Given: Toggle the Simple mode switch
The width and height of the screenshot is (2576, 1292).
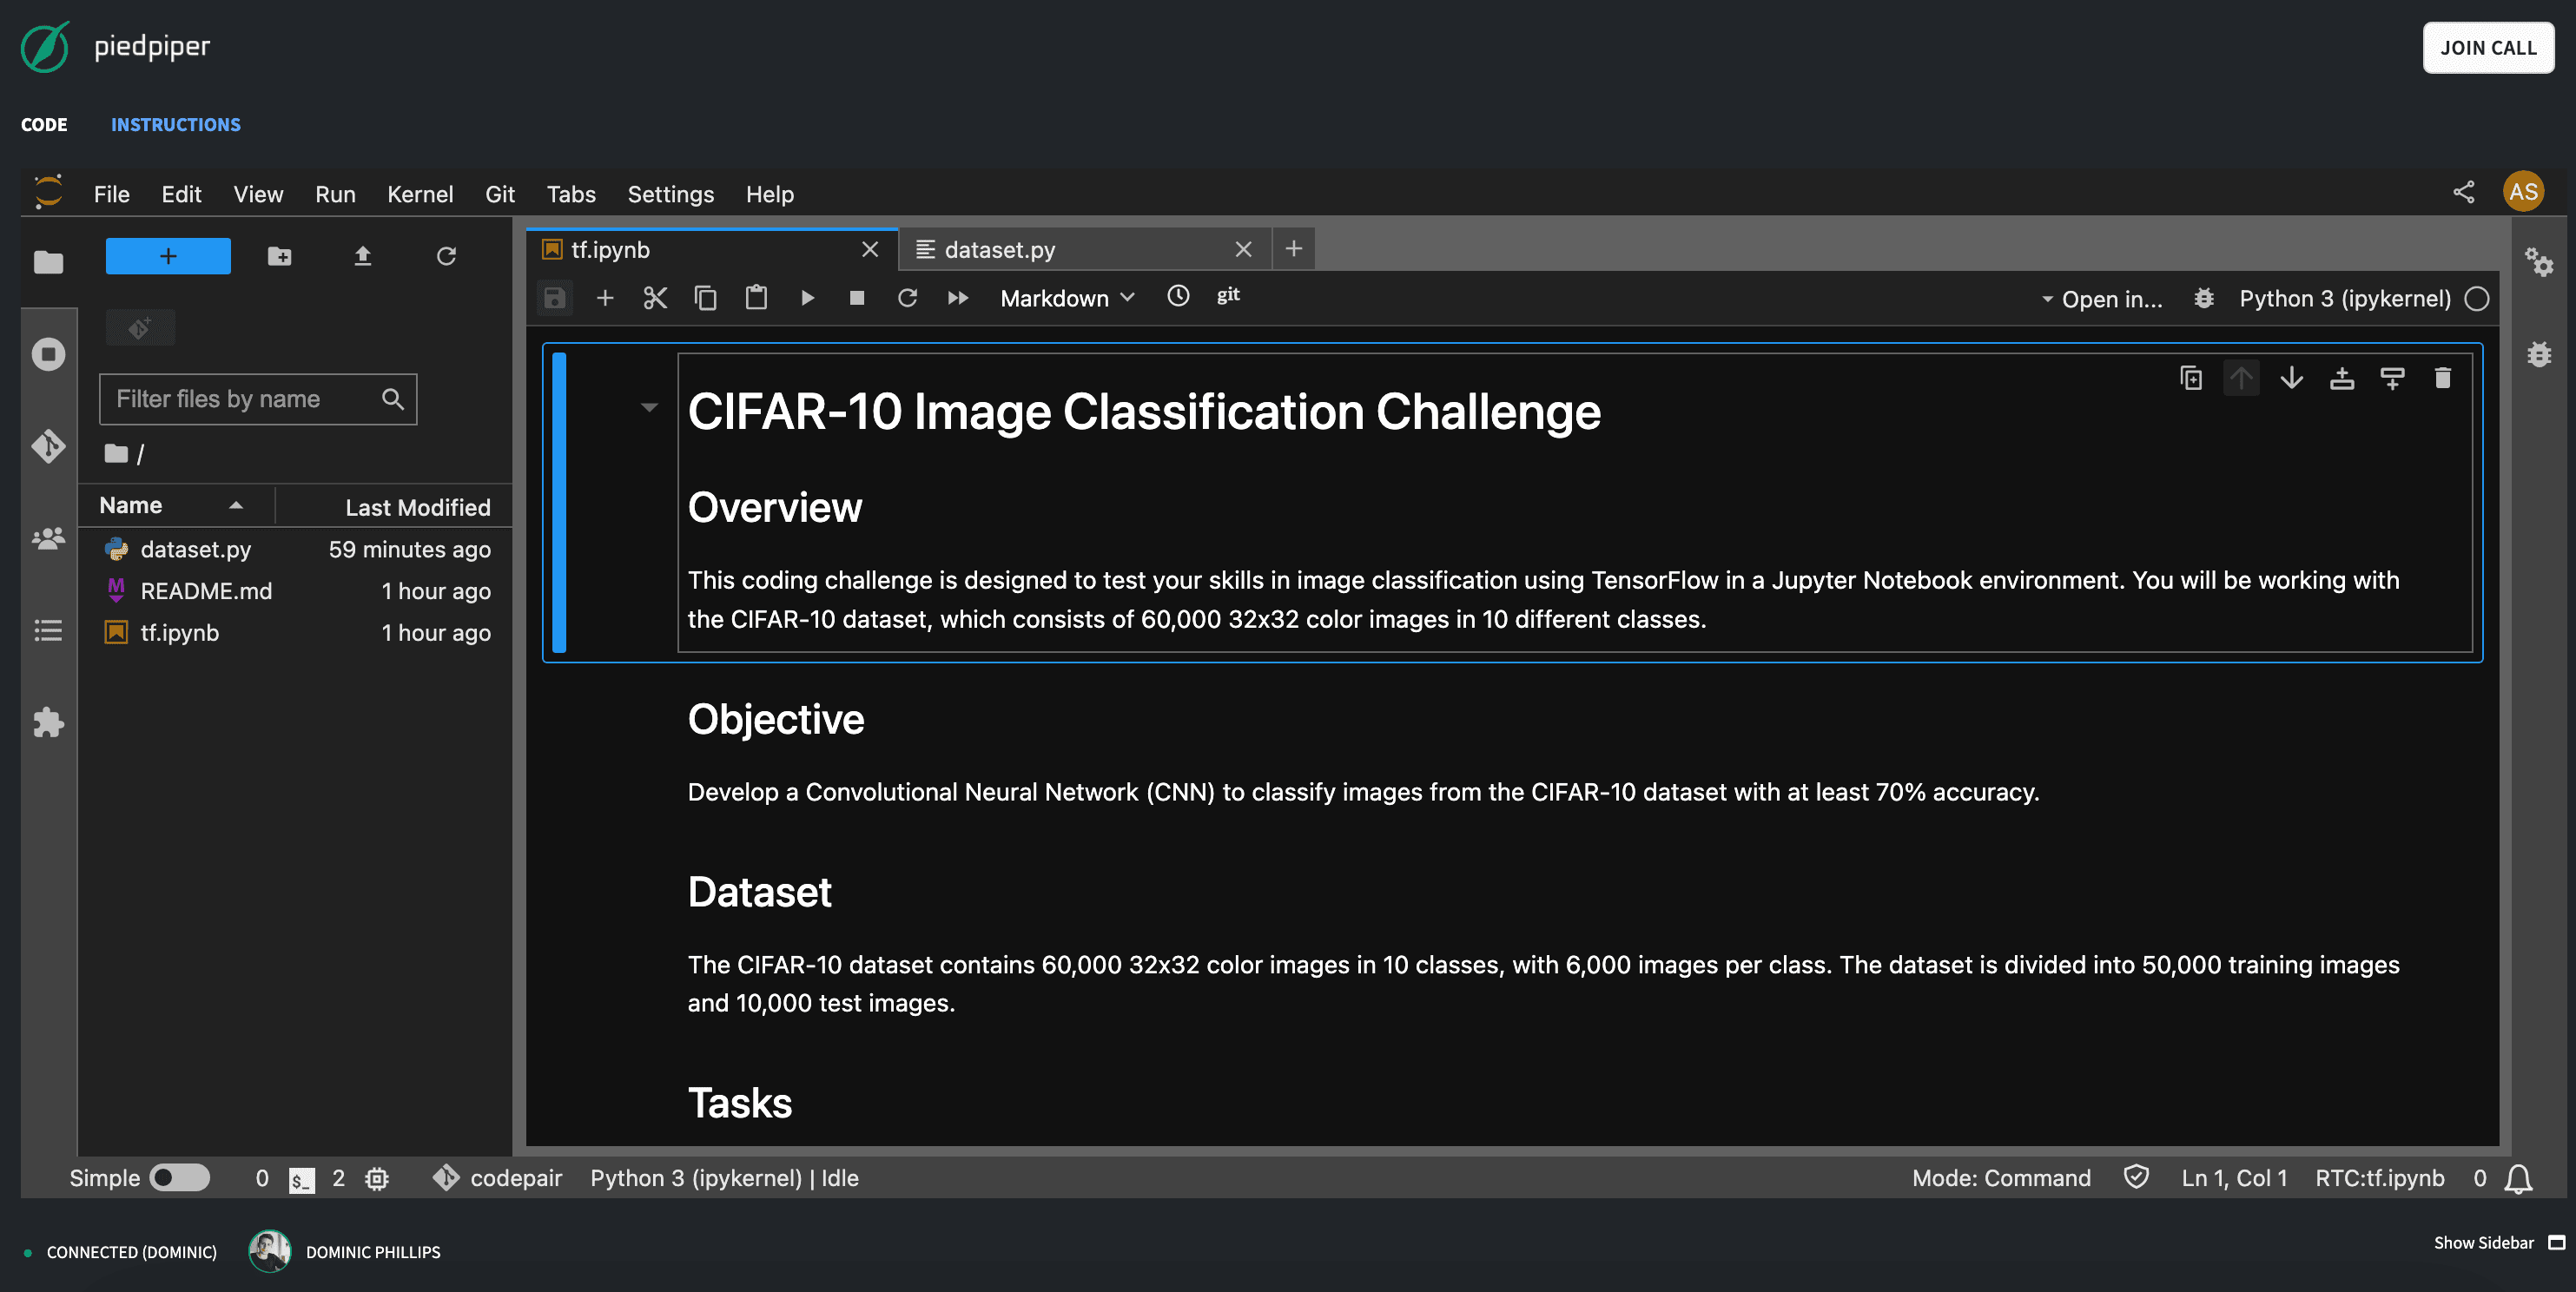Looking at the screenshot, I should (180, 1178).
